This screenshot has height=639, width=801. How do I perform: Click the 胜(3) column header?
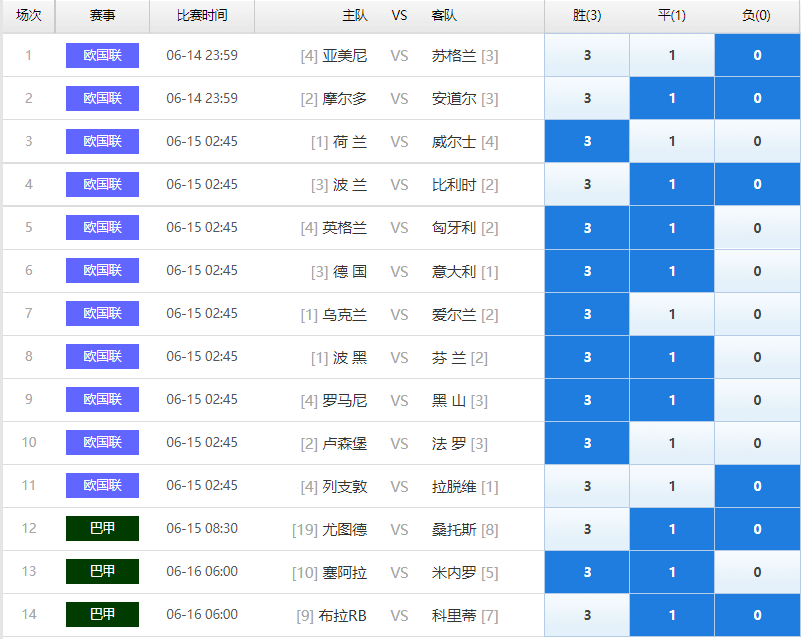587,15
